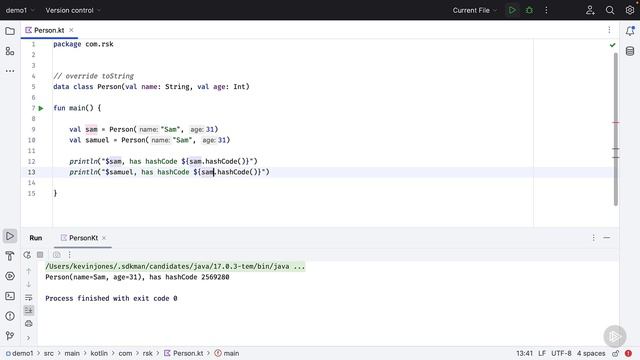Screen dimensions: 640x360
Task: Run the current file with green play button
Action: point(512,10)
